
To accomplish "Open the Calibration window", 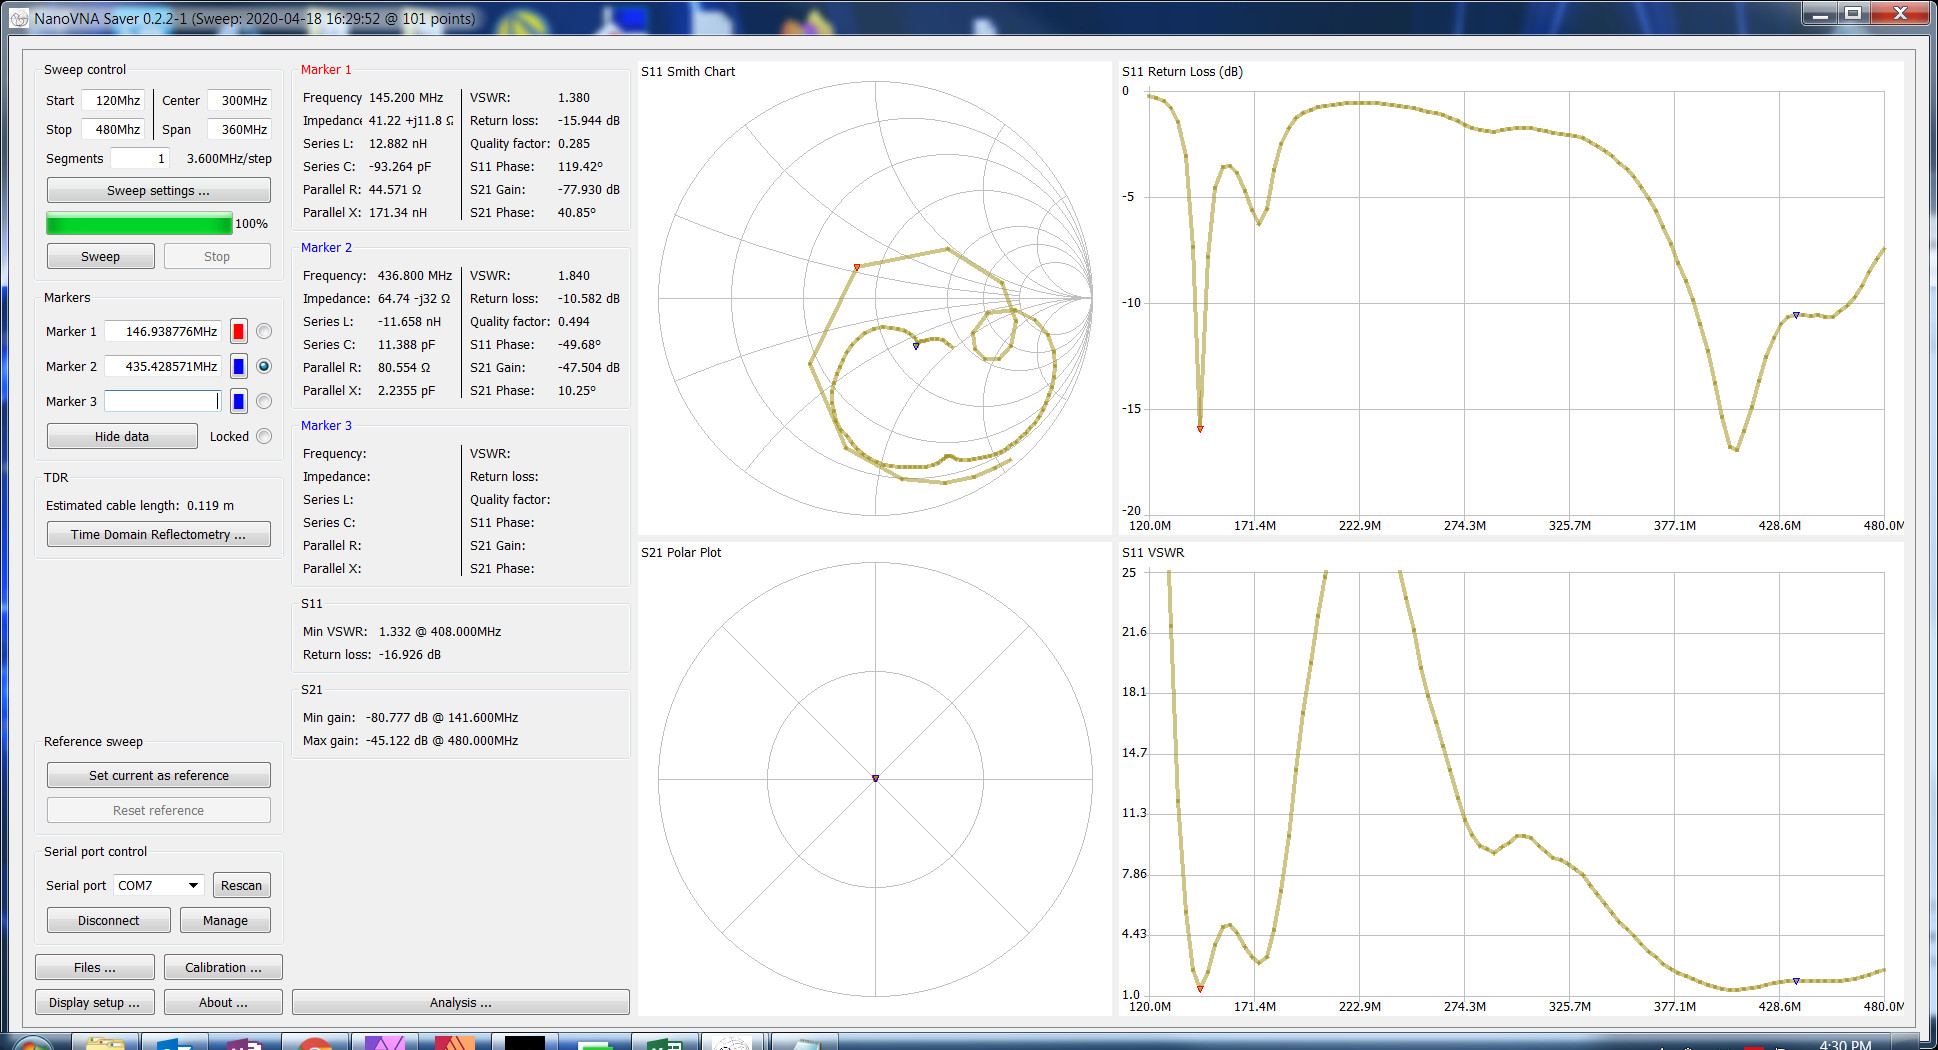I will [223, 968].
